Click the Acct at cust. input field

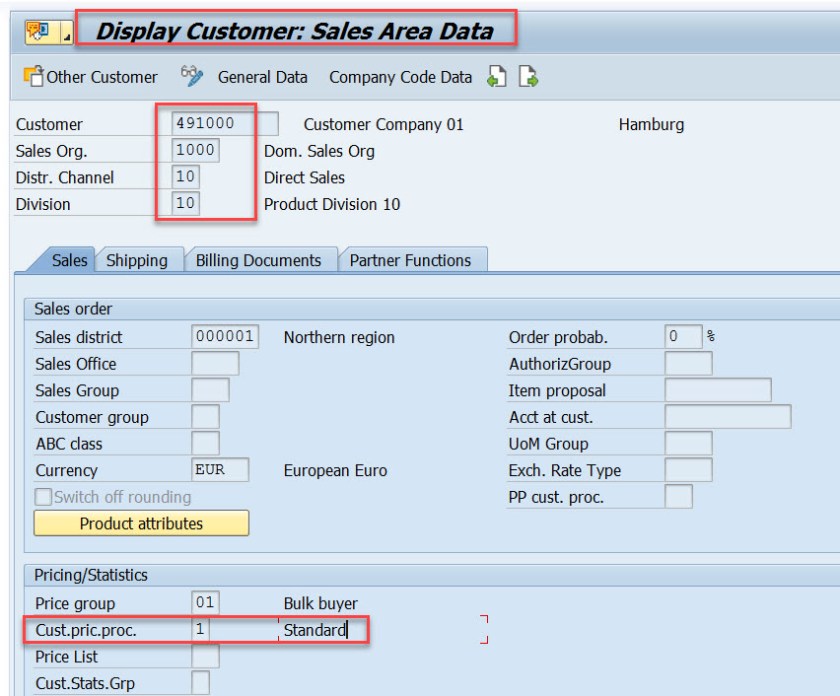pos(727,417)
